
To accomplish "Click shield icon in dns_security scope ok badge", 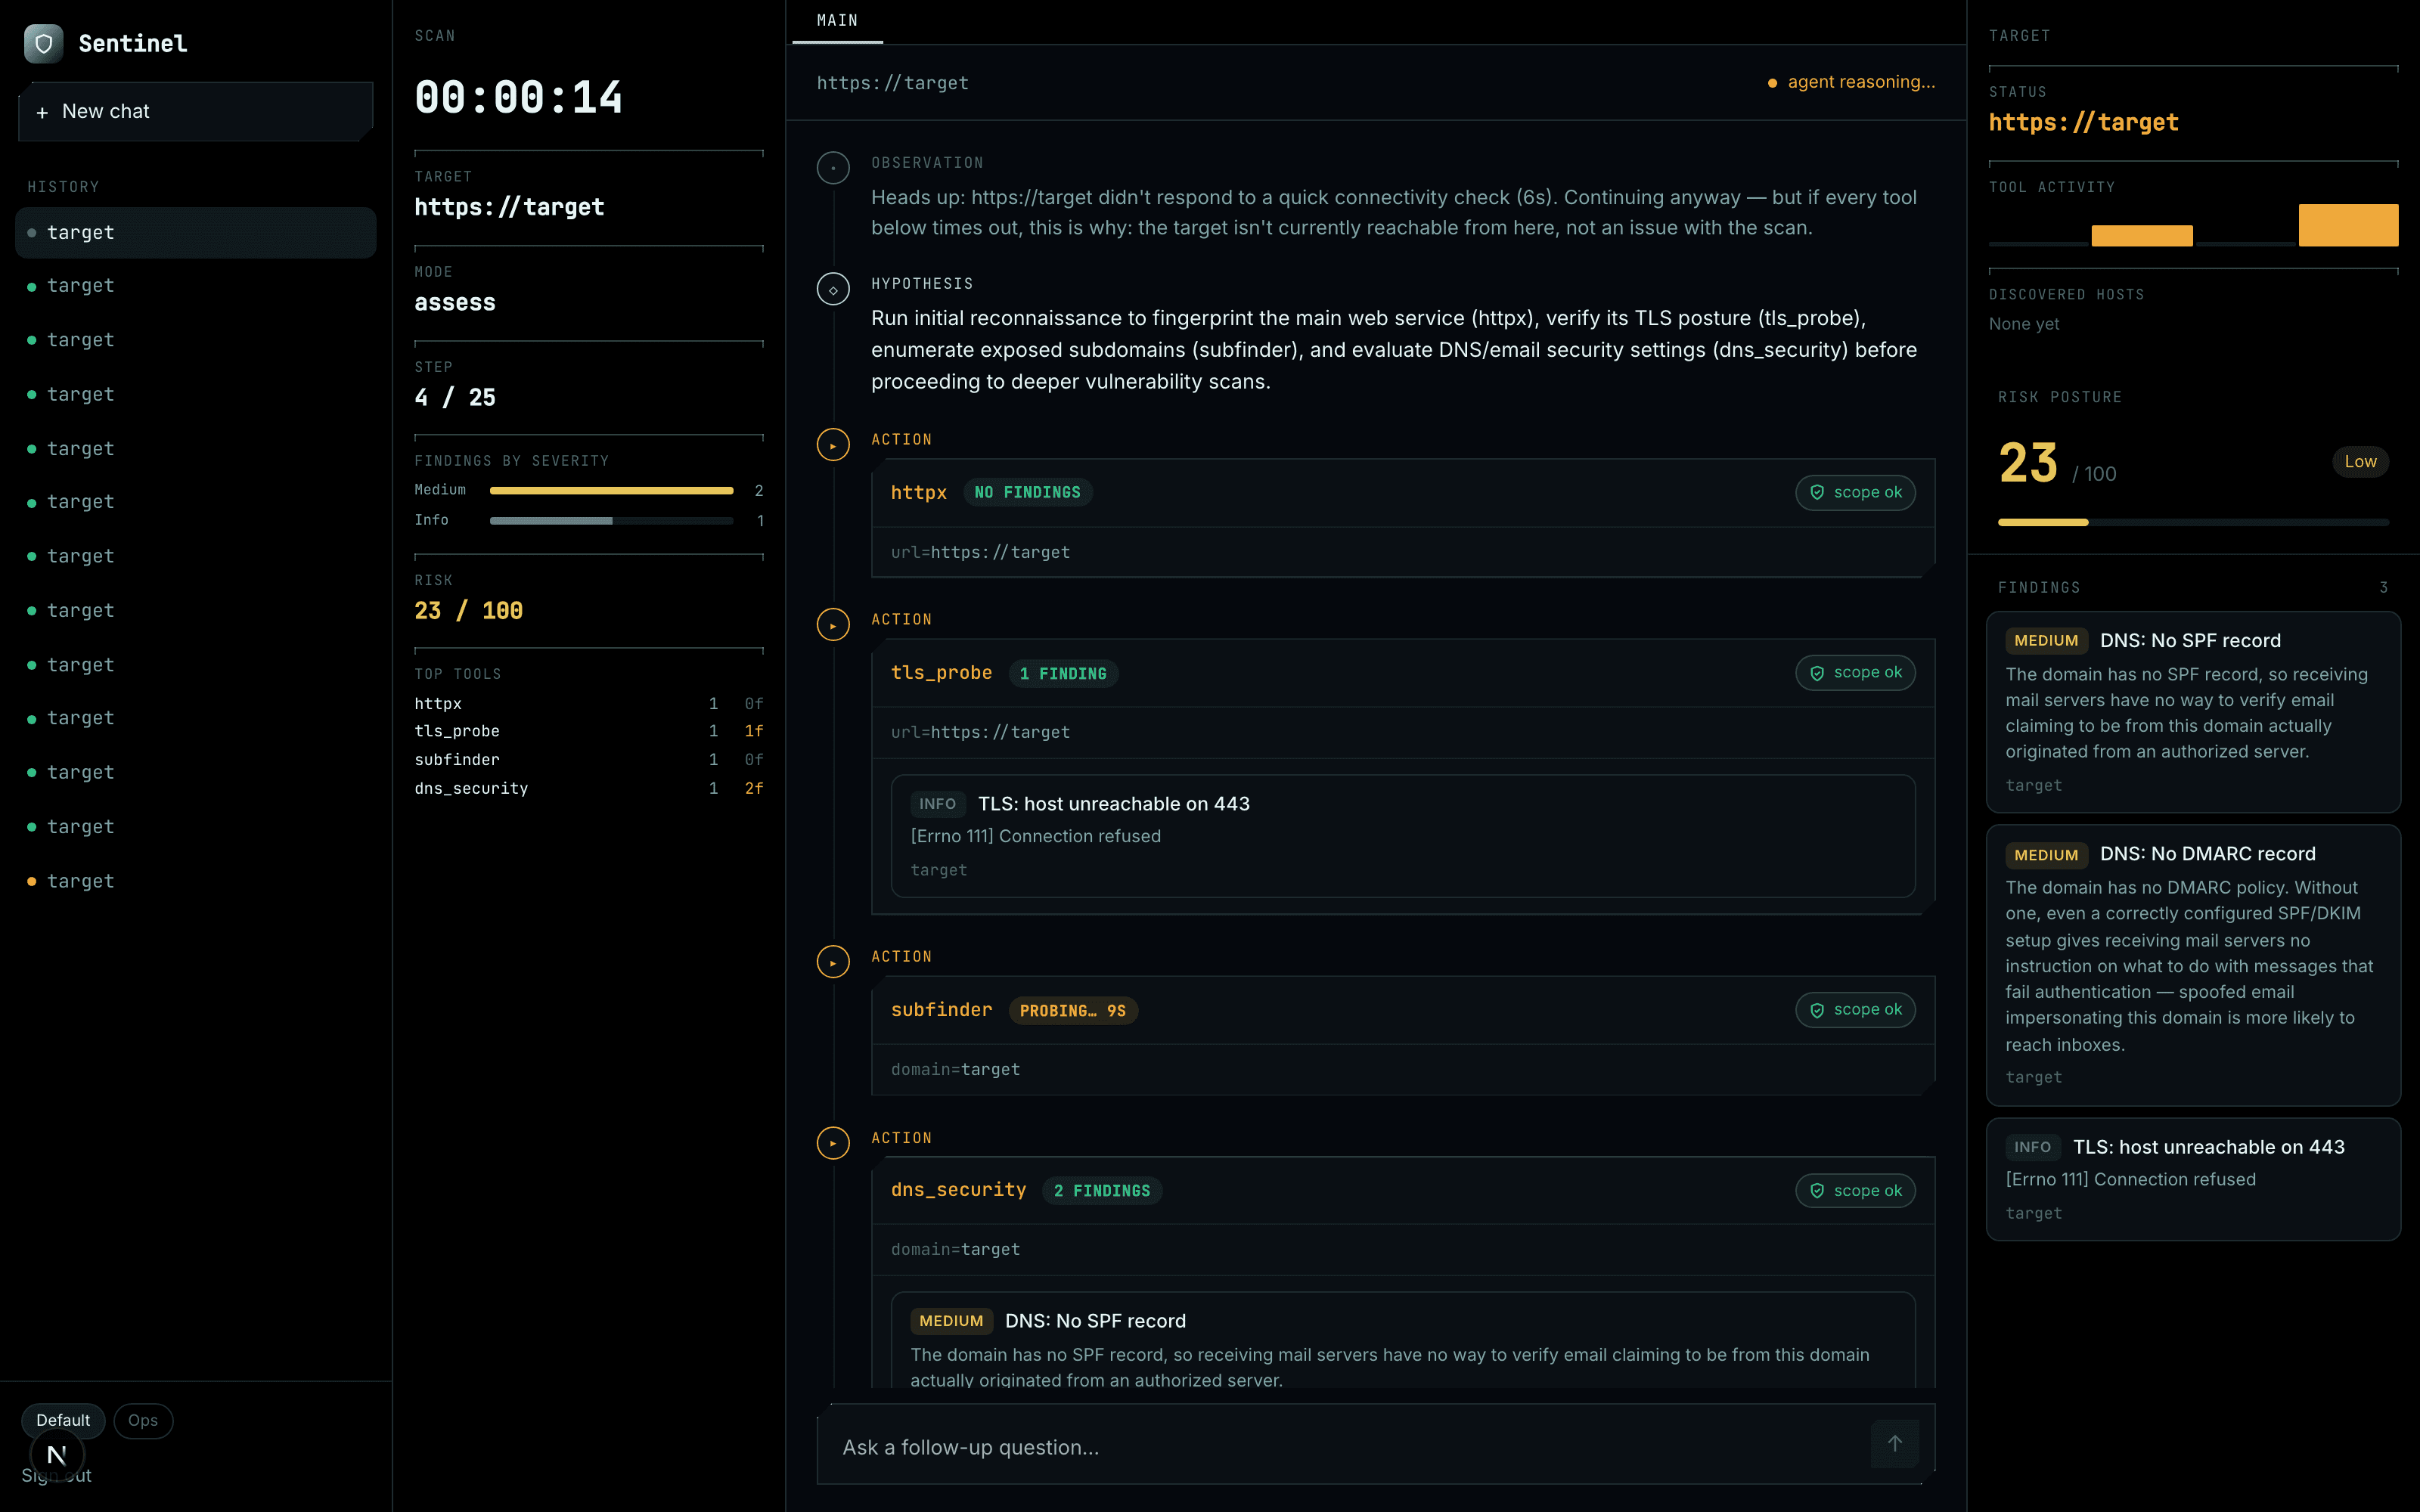I will tap(1817, 1191).
